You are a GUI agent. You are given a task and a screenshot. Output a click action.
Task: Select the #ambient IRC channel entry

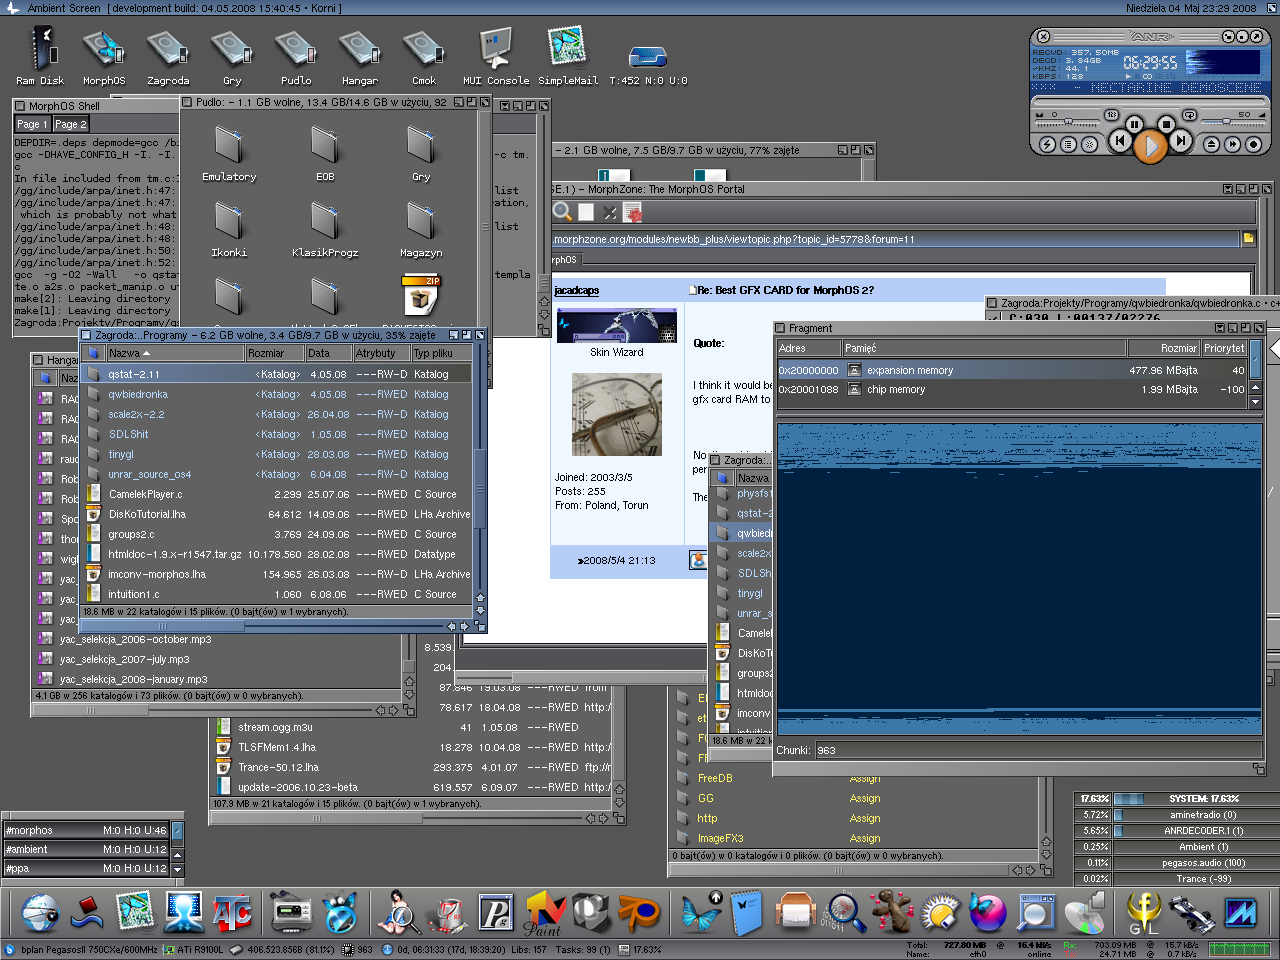(86, 849)
